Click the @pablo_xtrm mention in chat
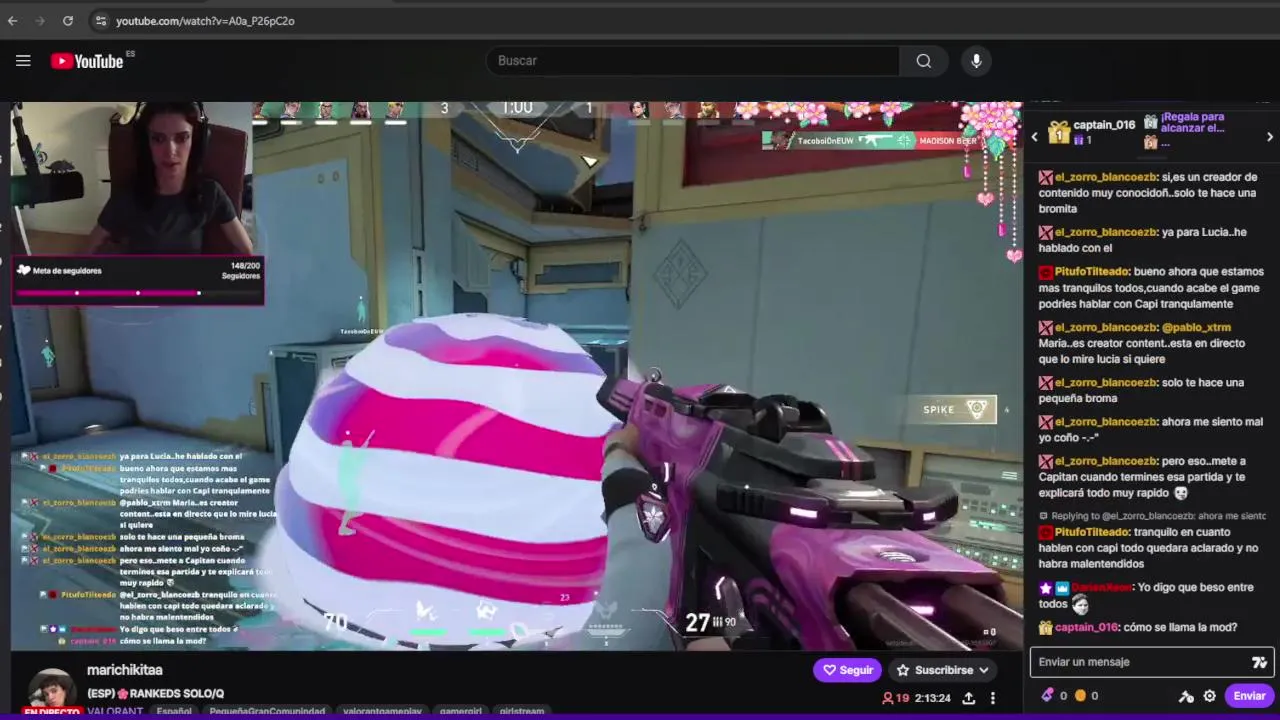 click(1196, 327)
